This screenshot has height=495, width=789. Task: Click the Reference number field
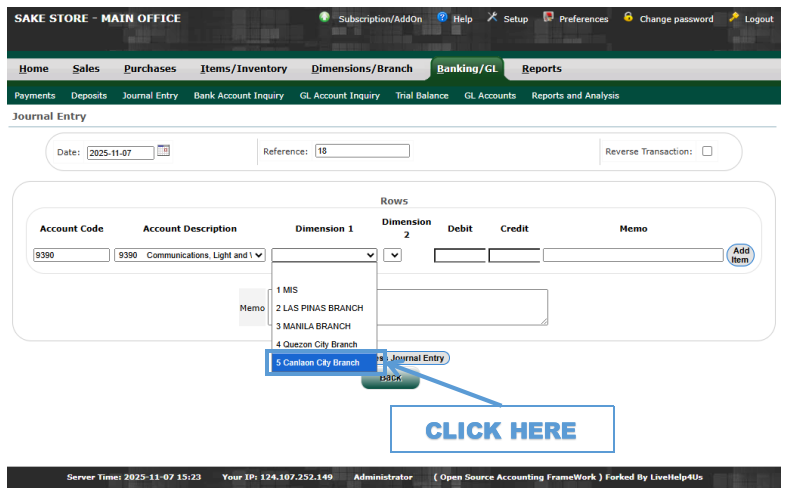coord(362,151)
